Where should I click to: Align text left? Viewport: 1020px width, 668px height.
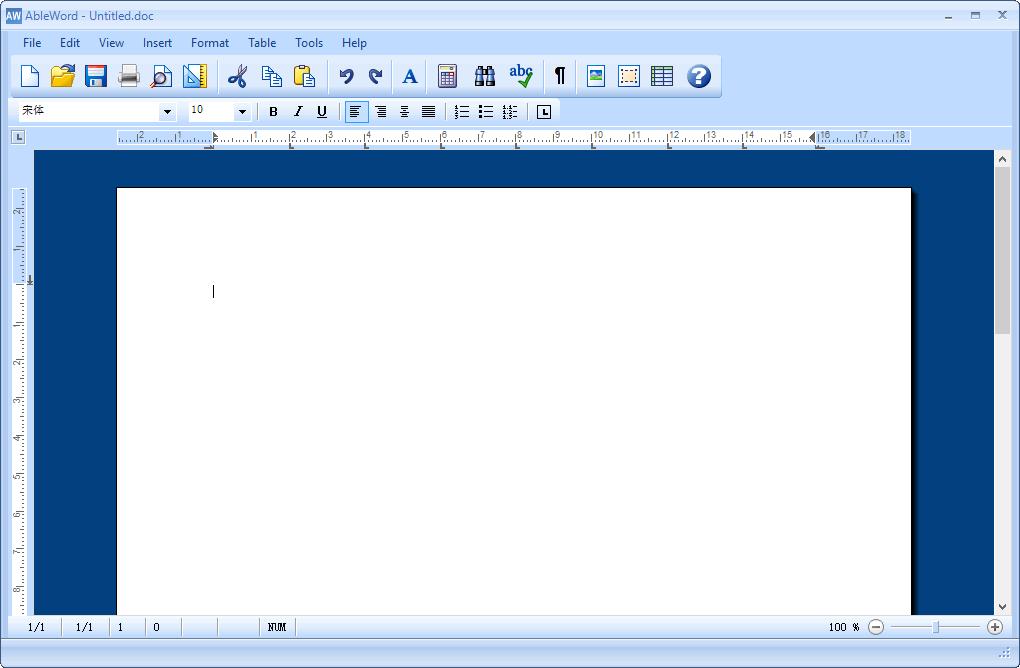pyautogui.click(x=355, y=112)
